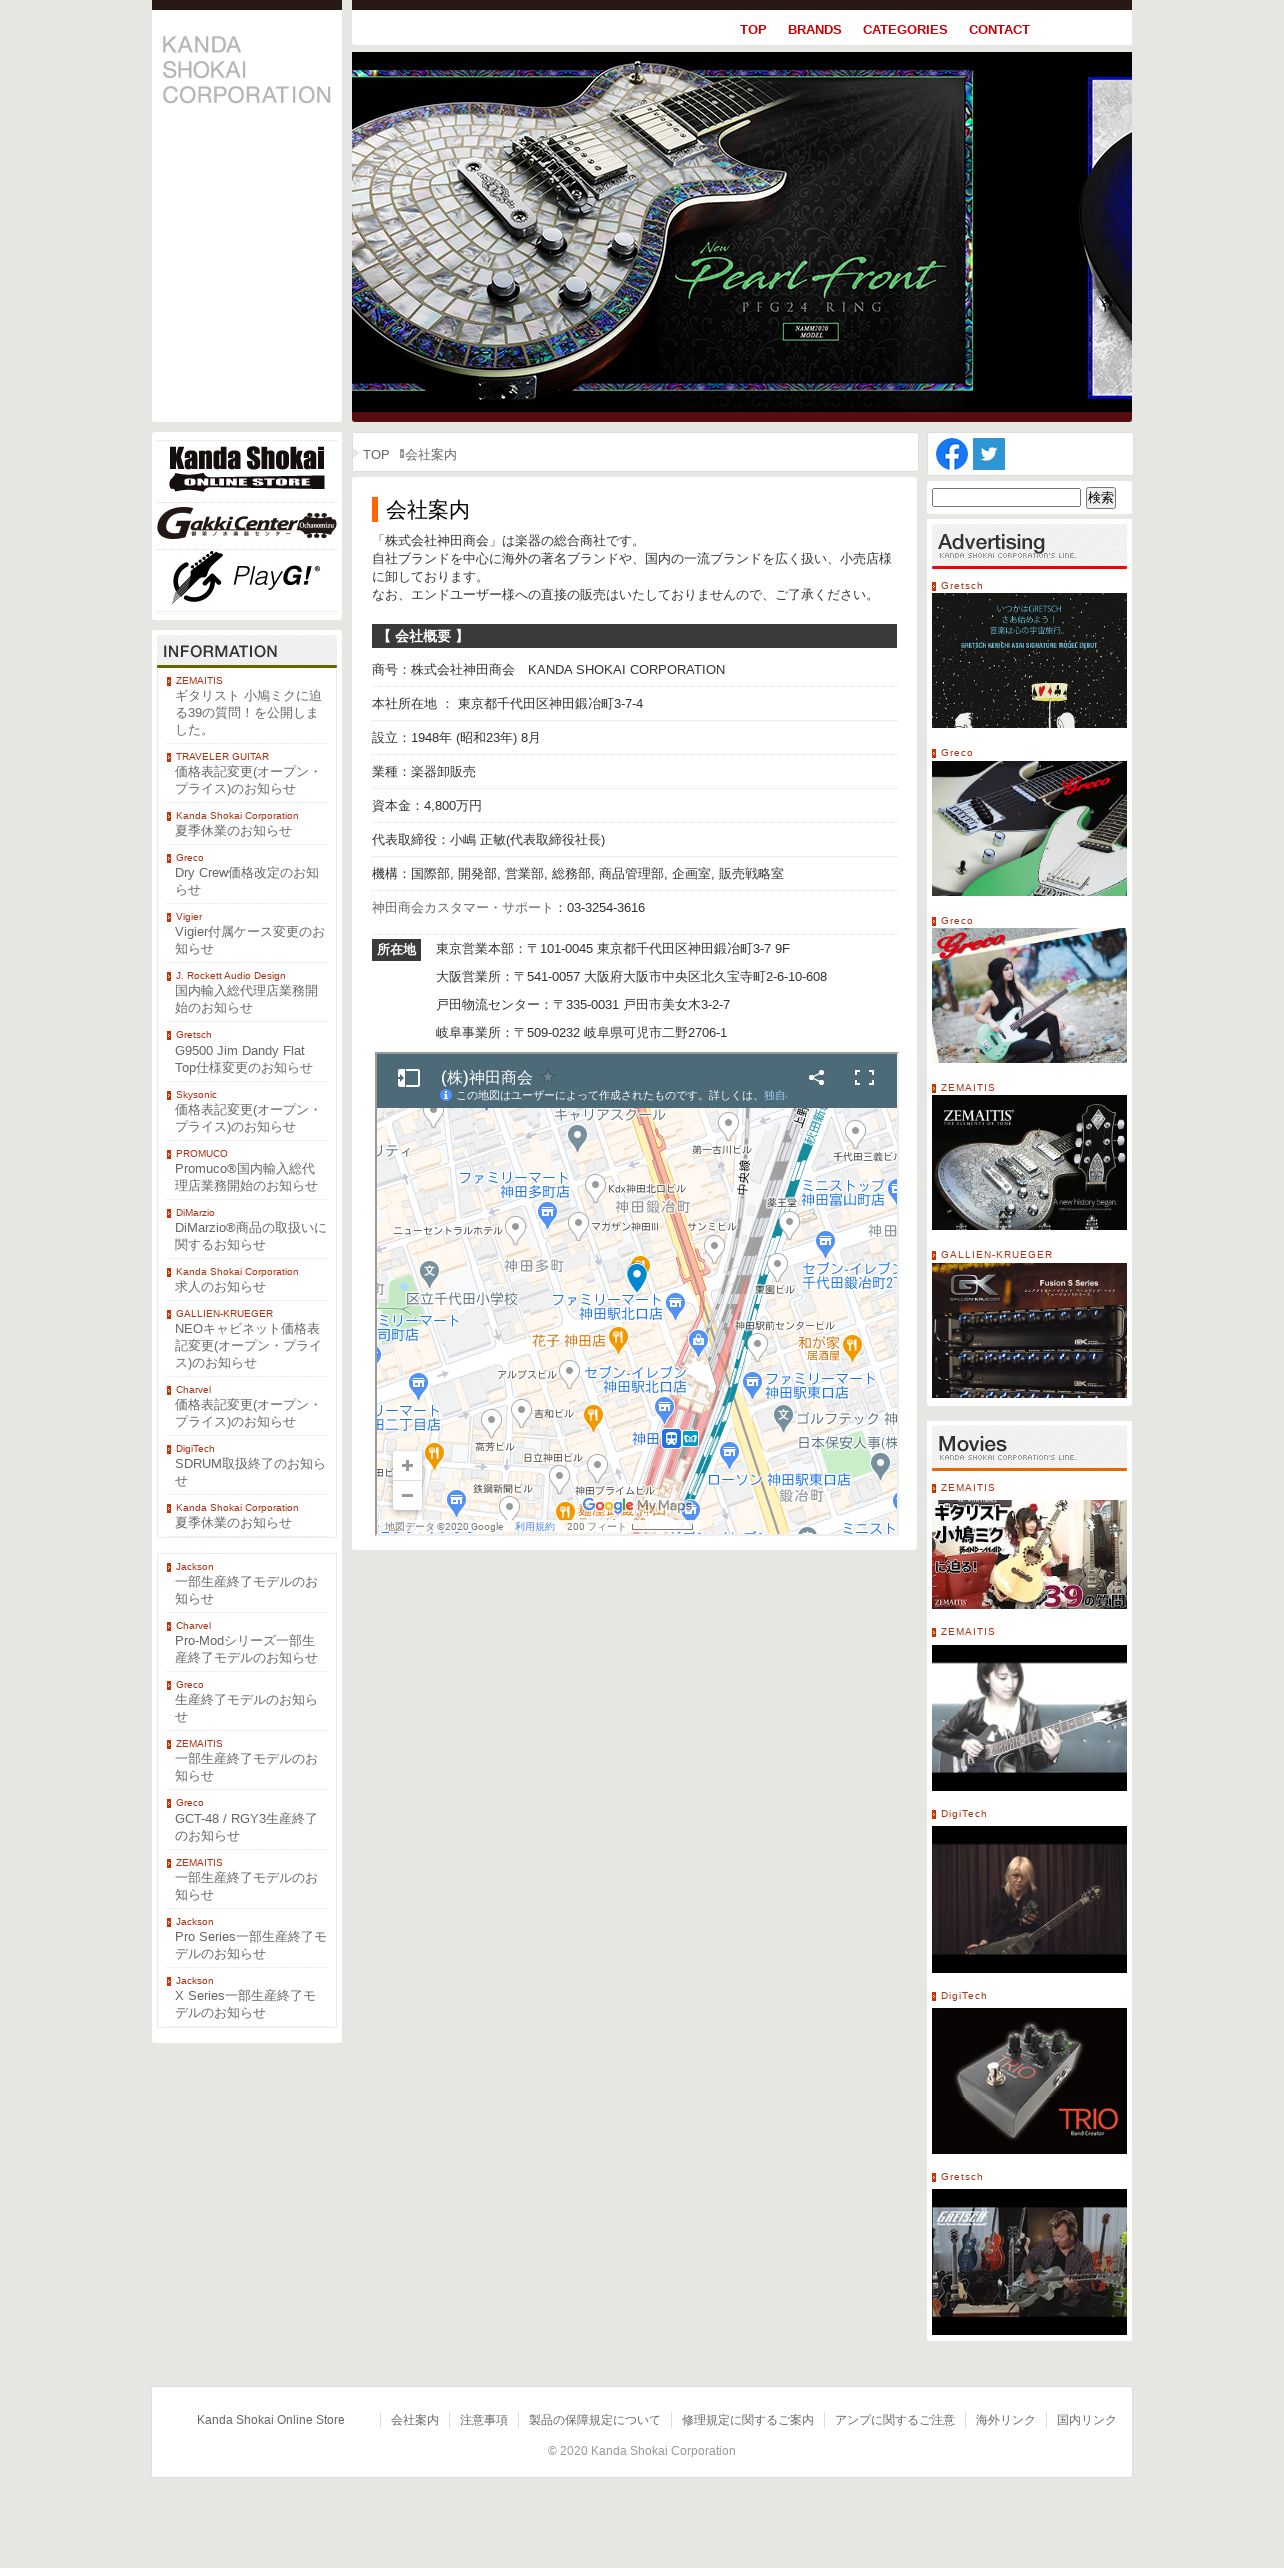Play the DigiTech bassist movie
Viewport: 1284px width, 2568px height.
tap(1029, 1899)
